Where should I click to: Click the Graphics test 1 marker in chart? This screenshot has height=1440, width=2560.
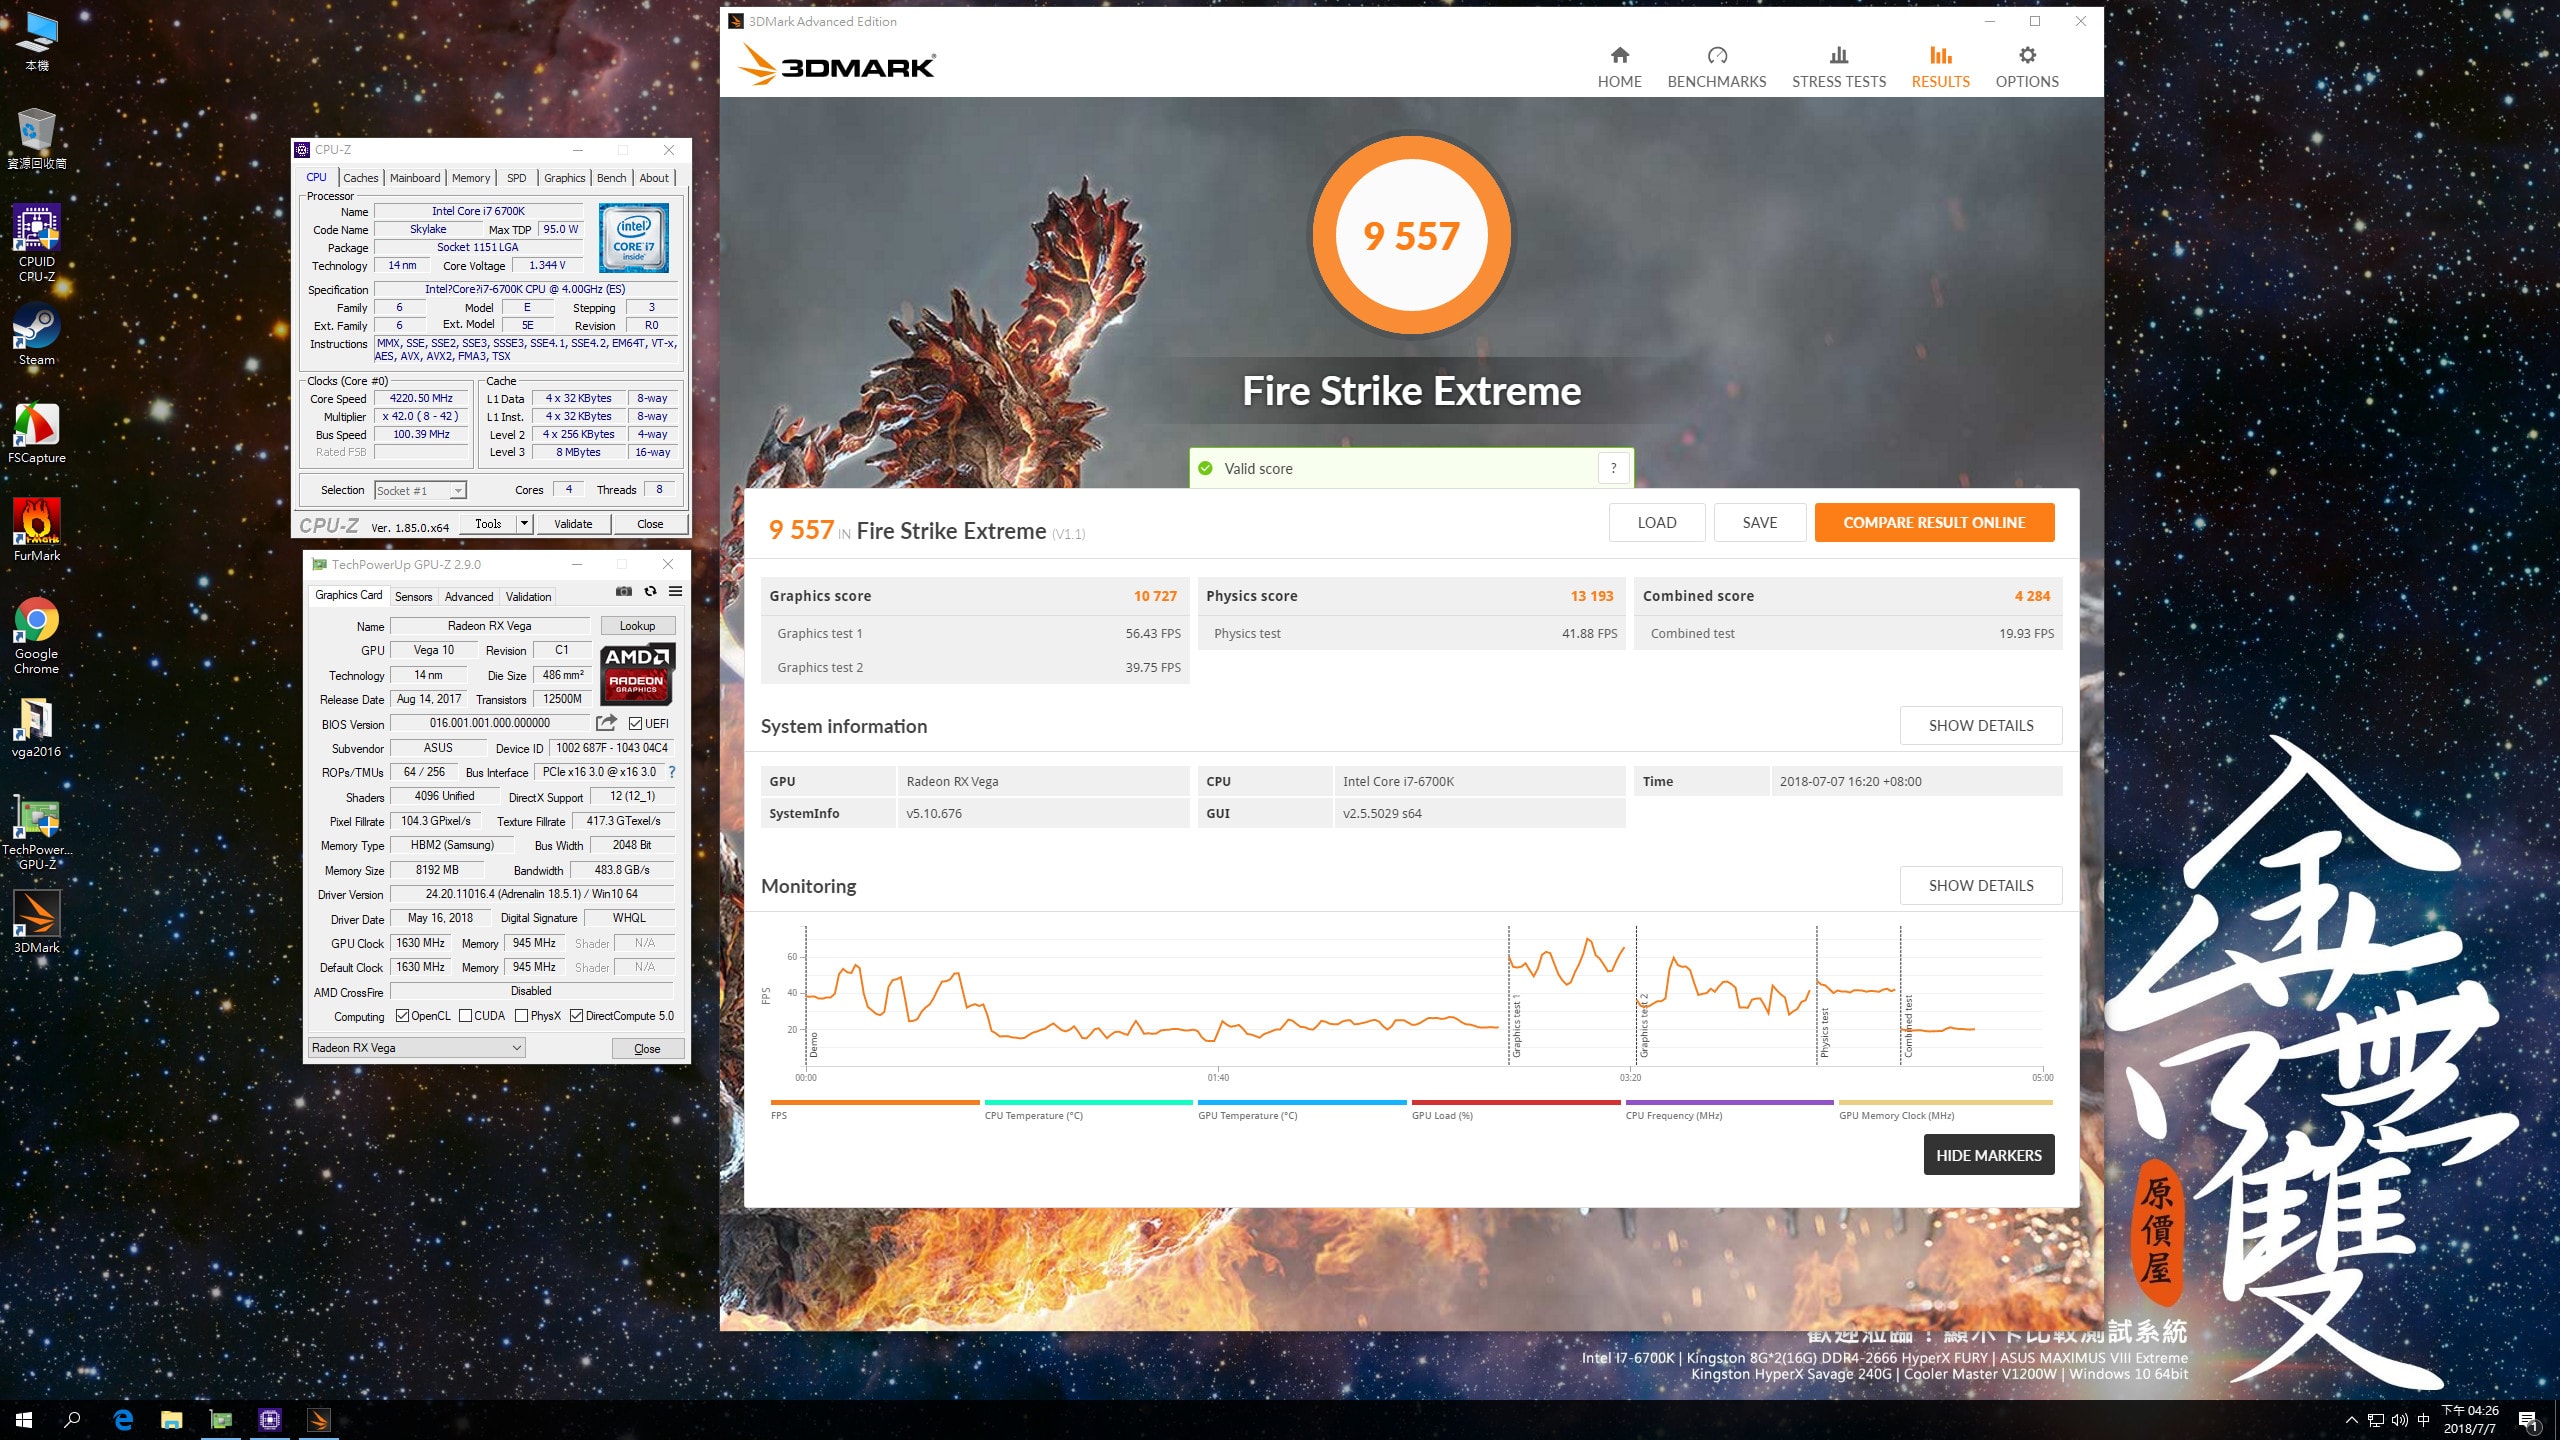click(1516, 1026)
